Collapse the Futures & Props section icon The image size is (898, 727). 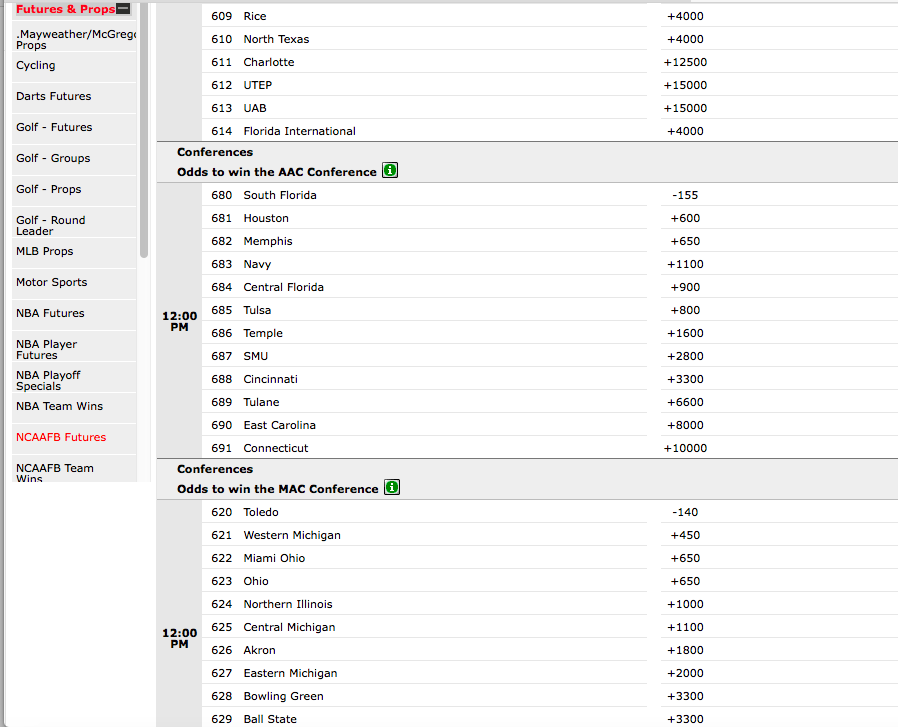pos(123,9)
